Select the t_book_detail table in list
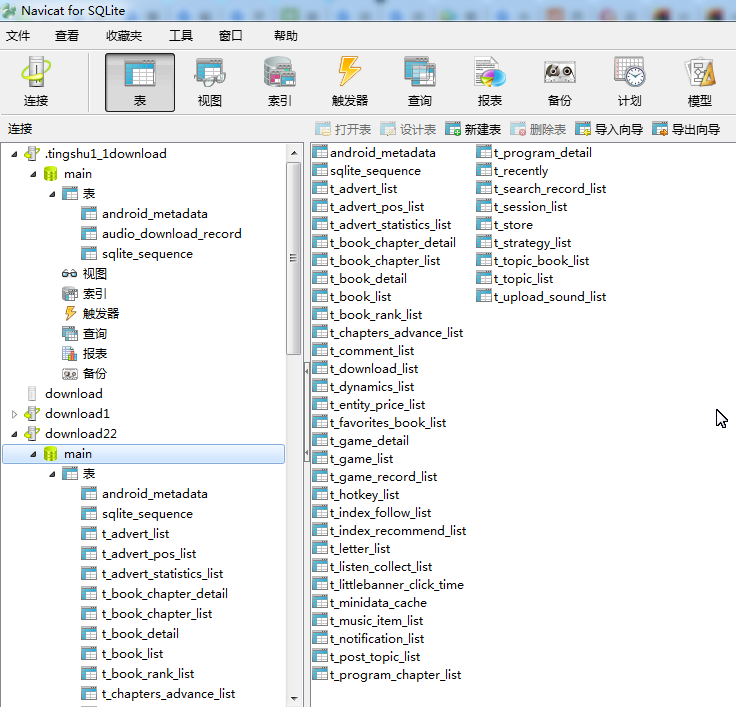736x707 pixels. [x=368, y=279]
